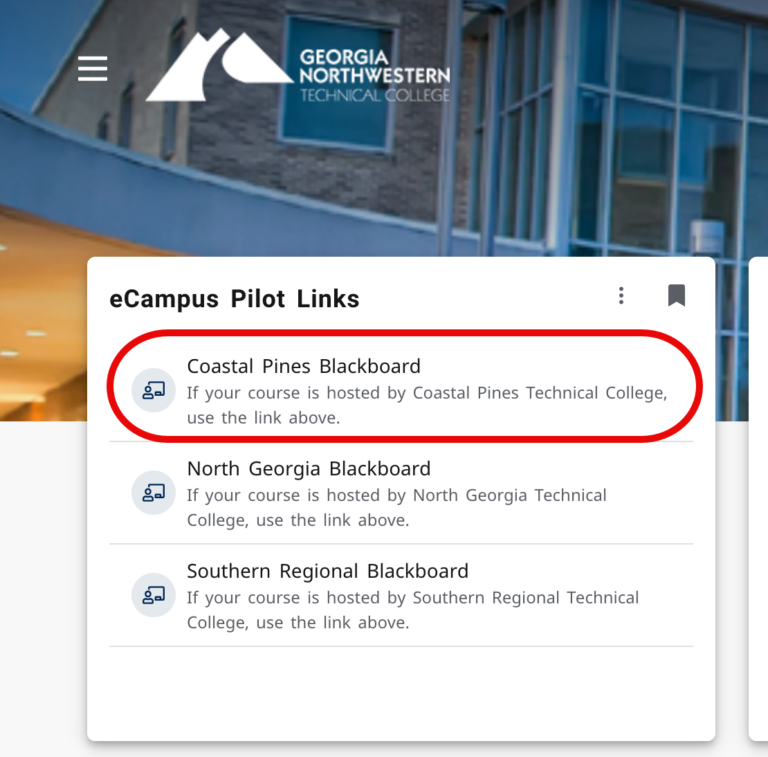The image size is (768, 757).
Task: Click the Southern Regional Technical College description
Action: pyautogui.click(x=412, y=610)
